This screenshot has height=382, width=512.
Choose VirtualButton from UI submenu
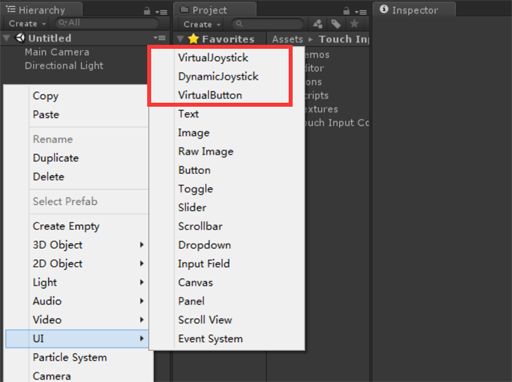(x=210, y=95)
